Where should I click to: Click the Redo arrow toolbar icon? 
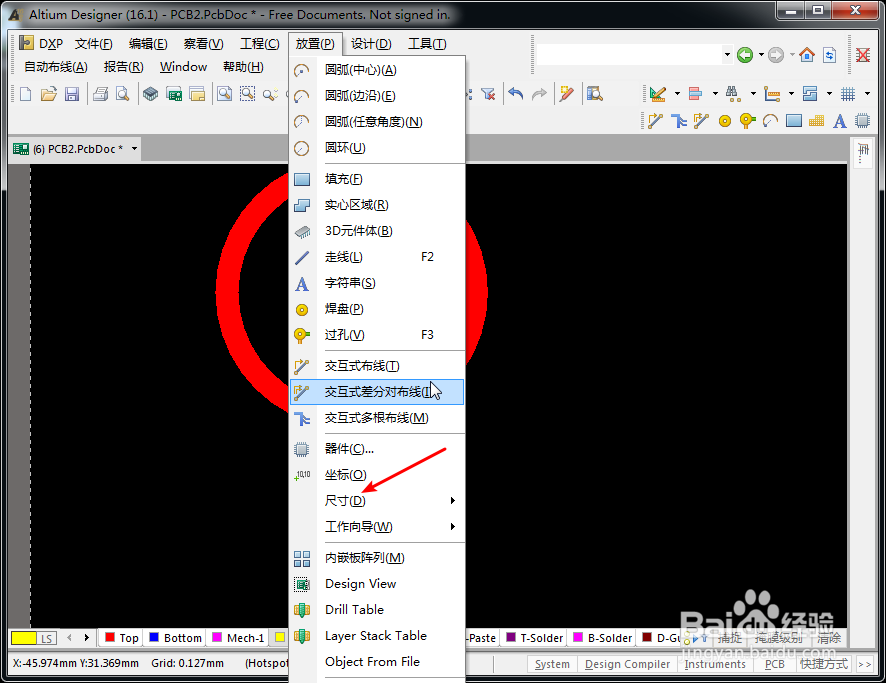tap(540, 94)
